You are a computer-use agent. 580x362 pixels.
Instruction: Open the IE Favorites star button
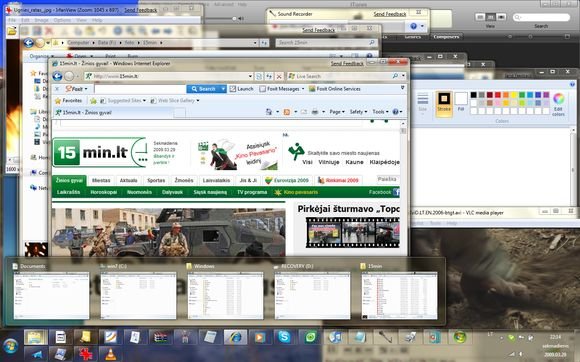click(68, 101)
